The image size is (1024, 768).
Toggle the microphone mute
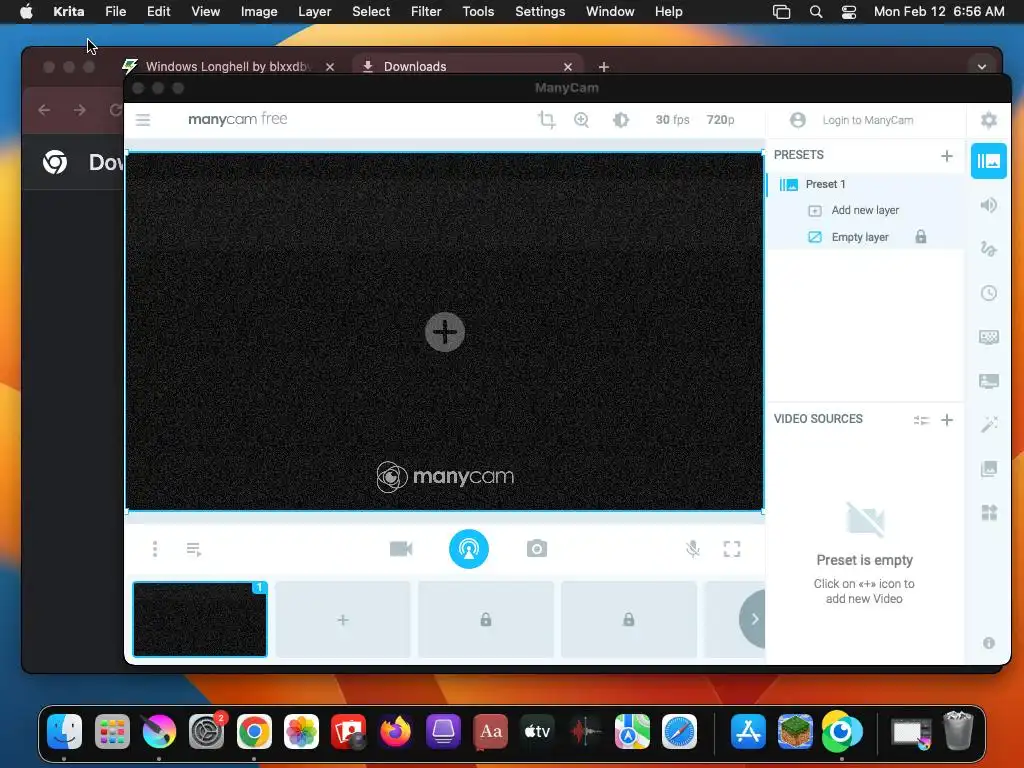pos(693,549)
